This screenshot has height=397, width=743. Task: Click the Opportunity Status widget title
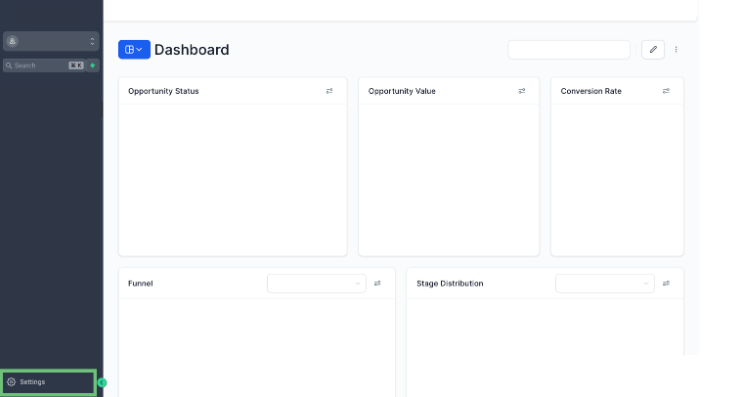pos(163,91)
